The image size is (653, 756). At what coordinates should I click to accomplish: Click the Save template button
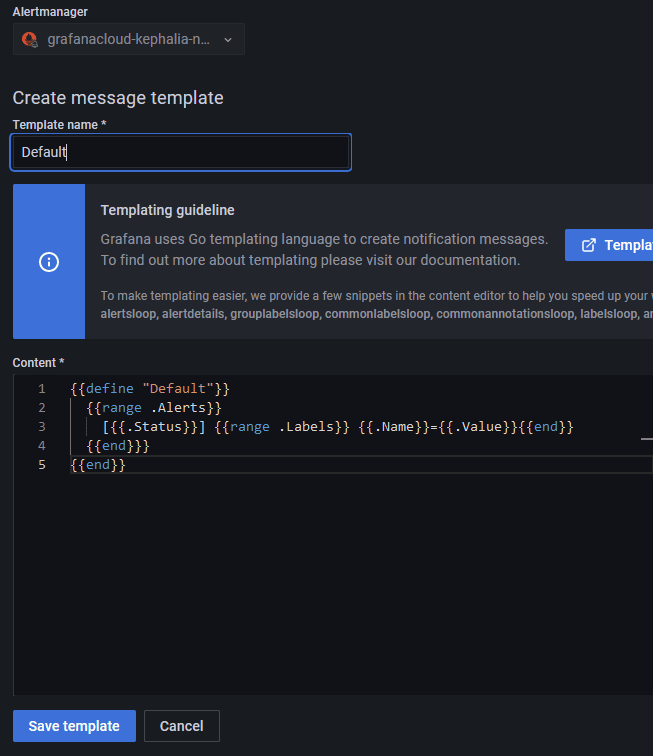(74, 726)
